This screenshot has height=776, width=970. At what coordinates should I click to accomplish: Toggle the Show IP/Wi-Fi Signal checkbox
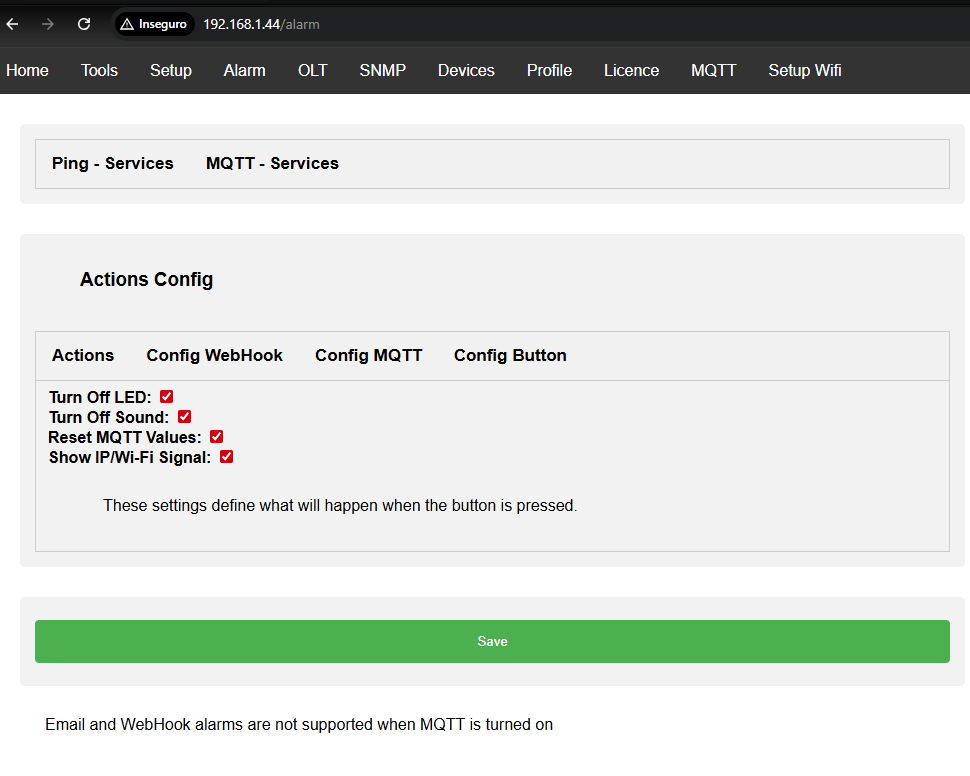coord(226,457)
